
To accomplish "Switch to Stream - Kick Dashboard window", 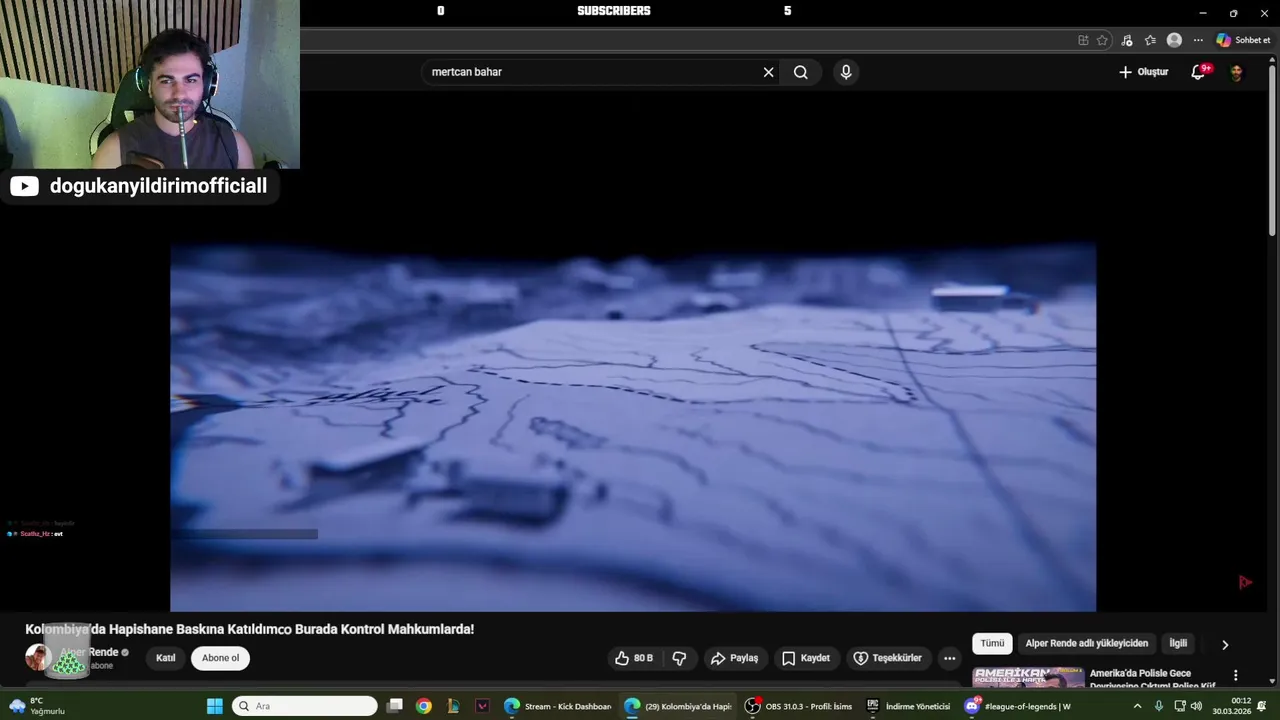I will 558,706.
